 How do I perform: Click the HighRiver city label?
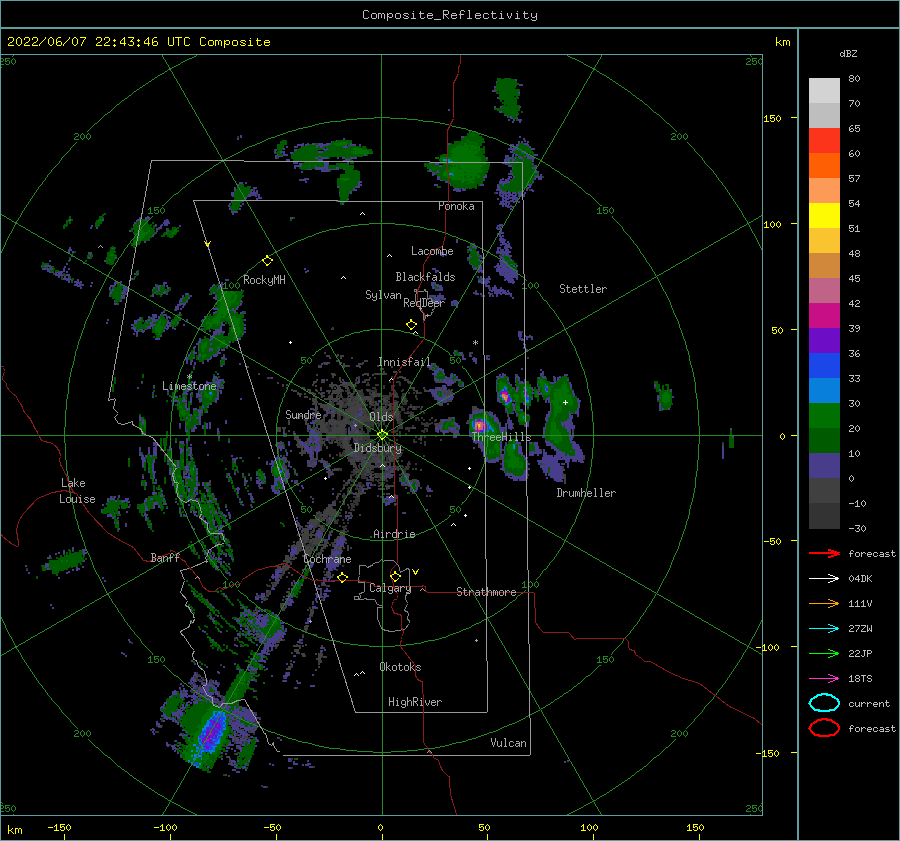point(415,702)
